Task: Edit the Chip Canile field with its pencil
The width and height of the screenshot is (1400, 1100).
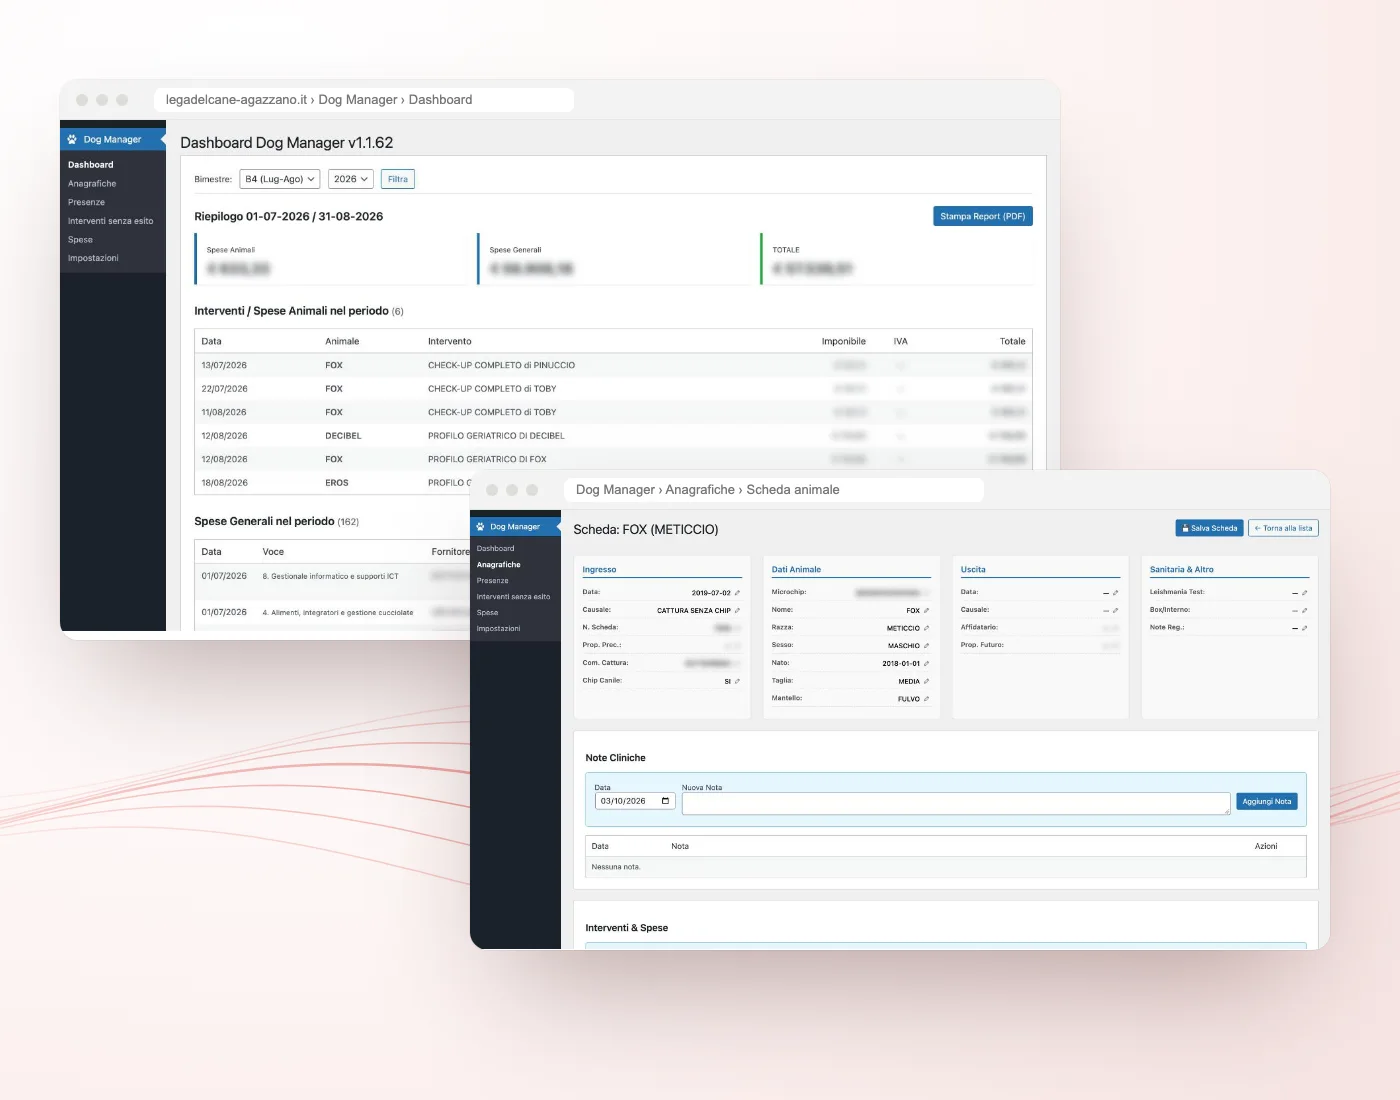Action: [737, 681]
